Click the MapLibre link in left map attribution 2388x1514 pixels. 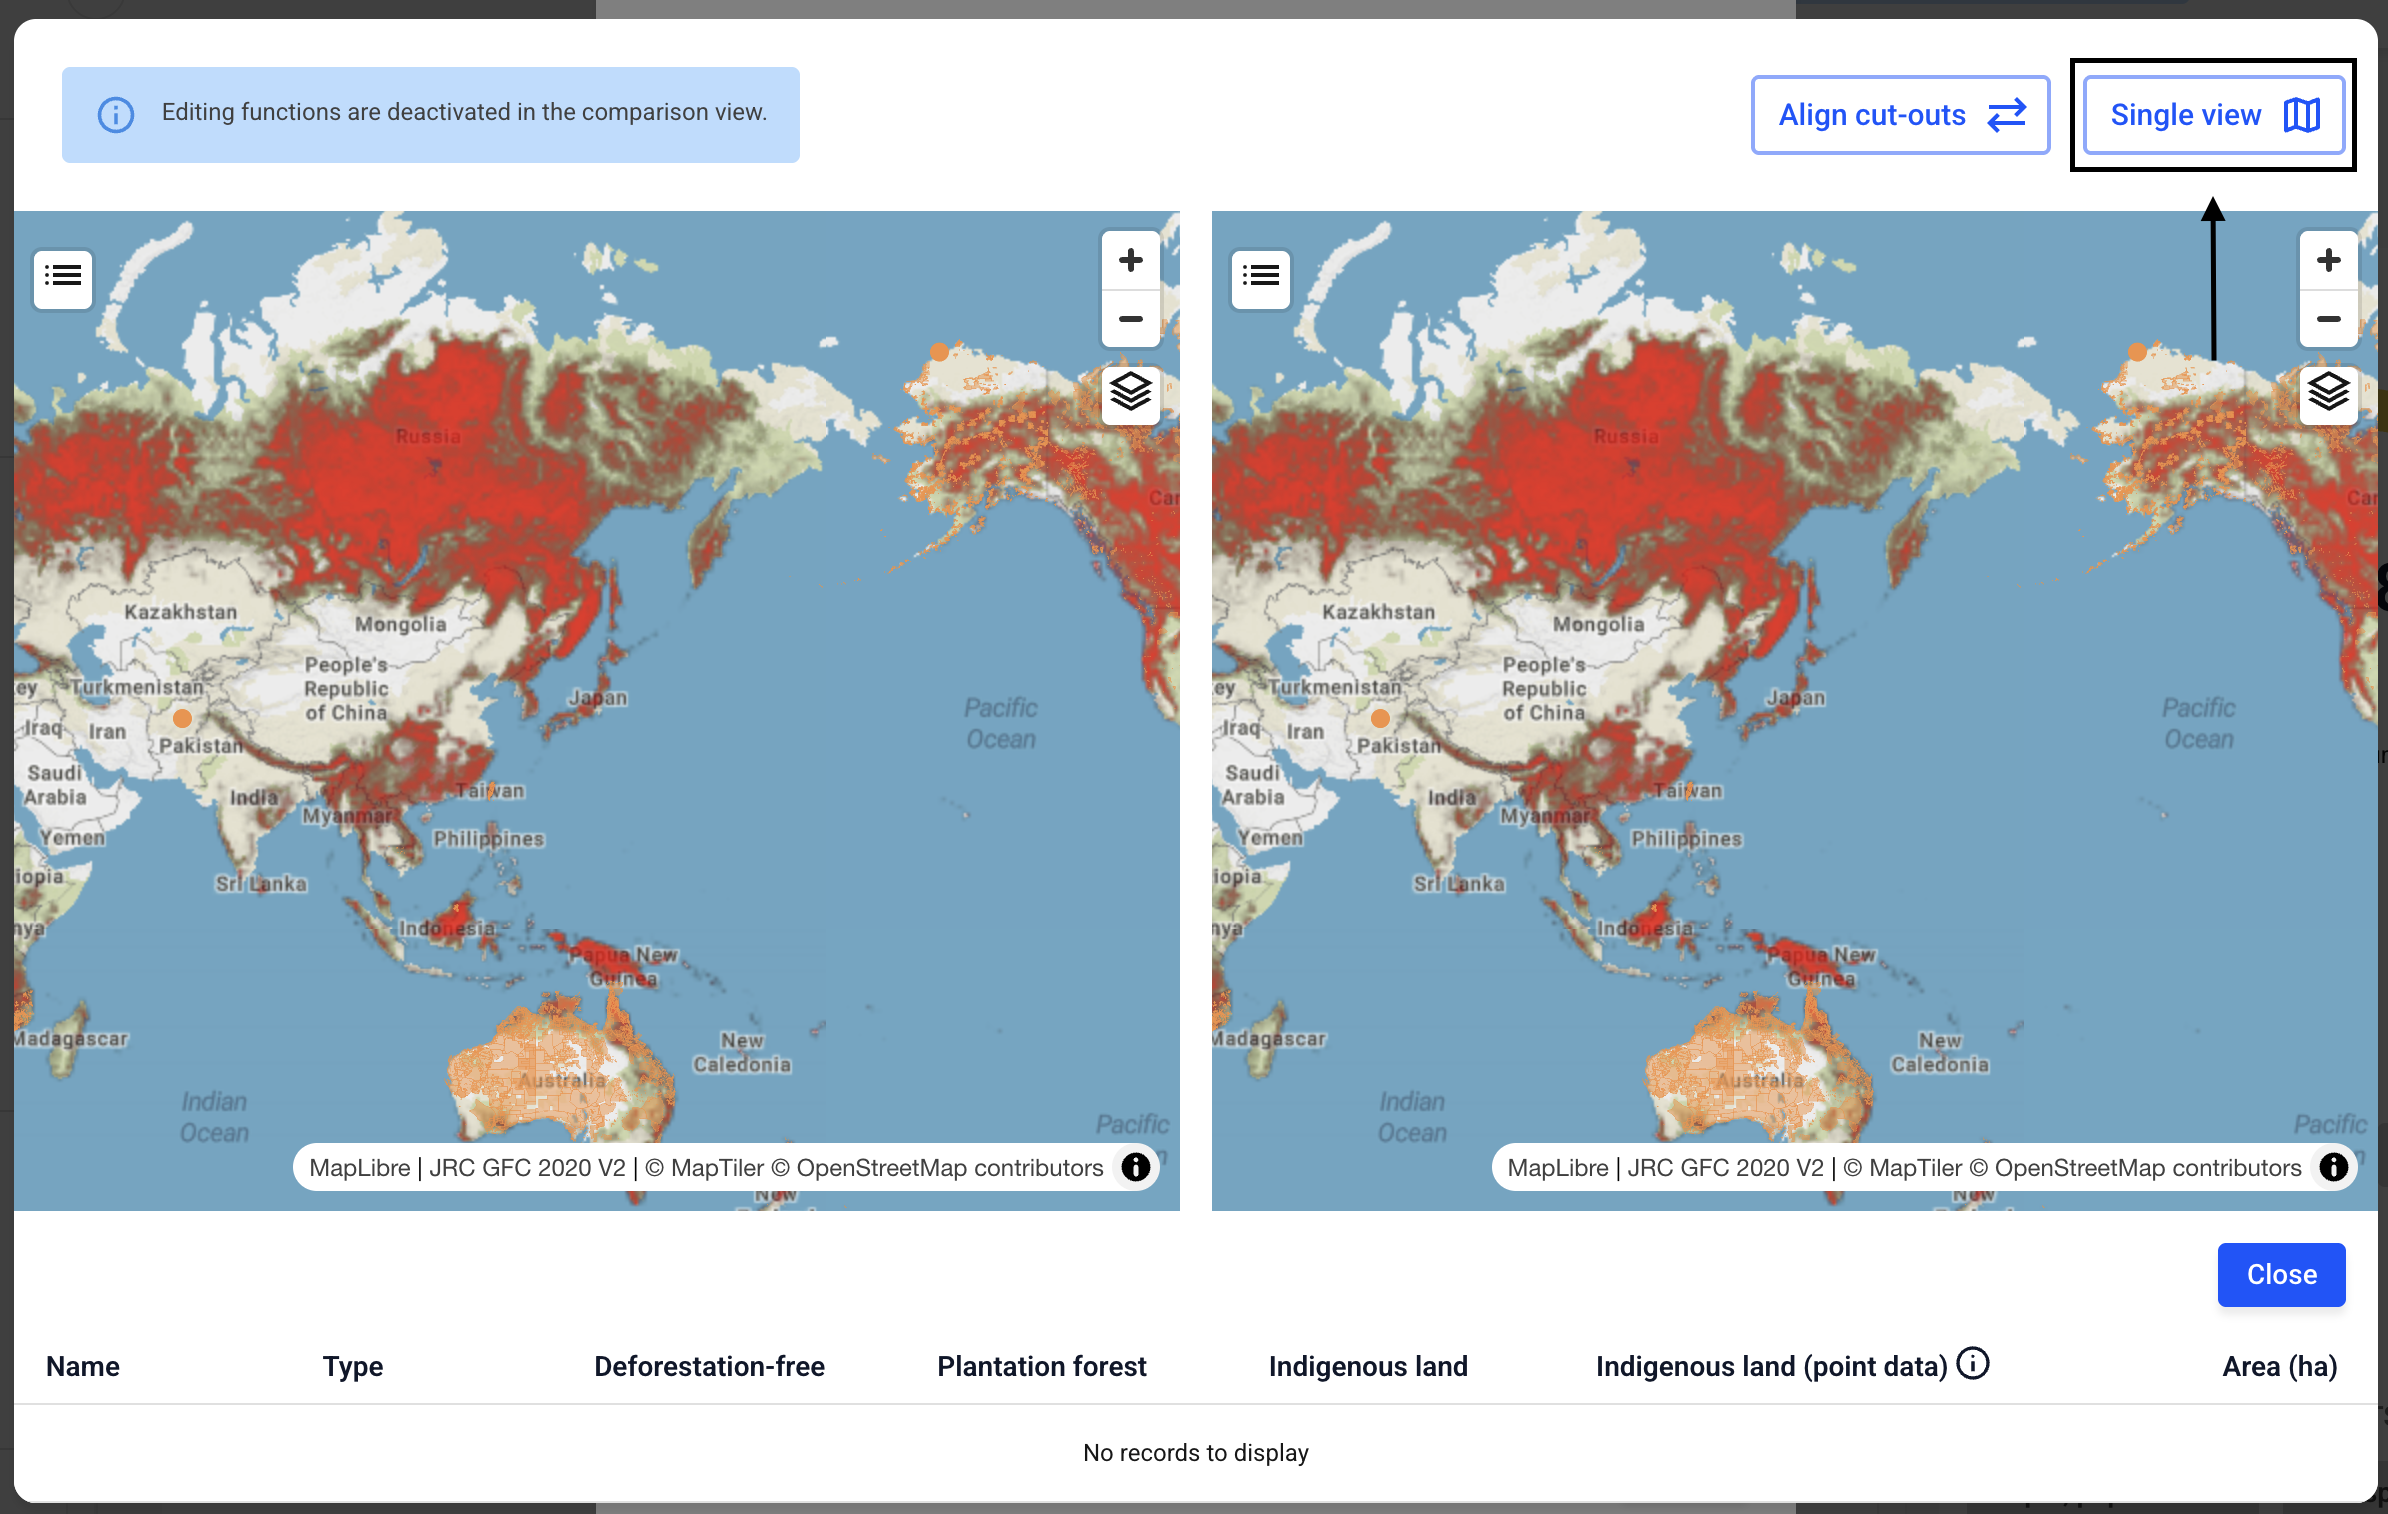[x=360, y=1168]
